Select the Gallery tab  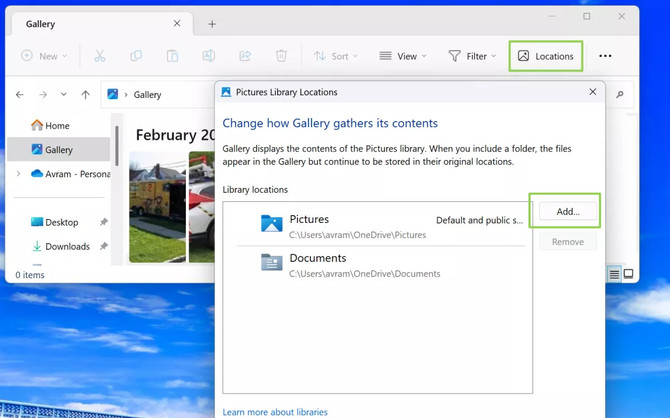tap(103, 24)
